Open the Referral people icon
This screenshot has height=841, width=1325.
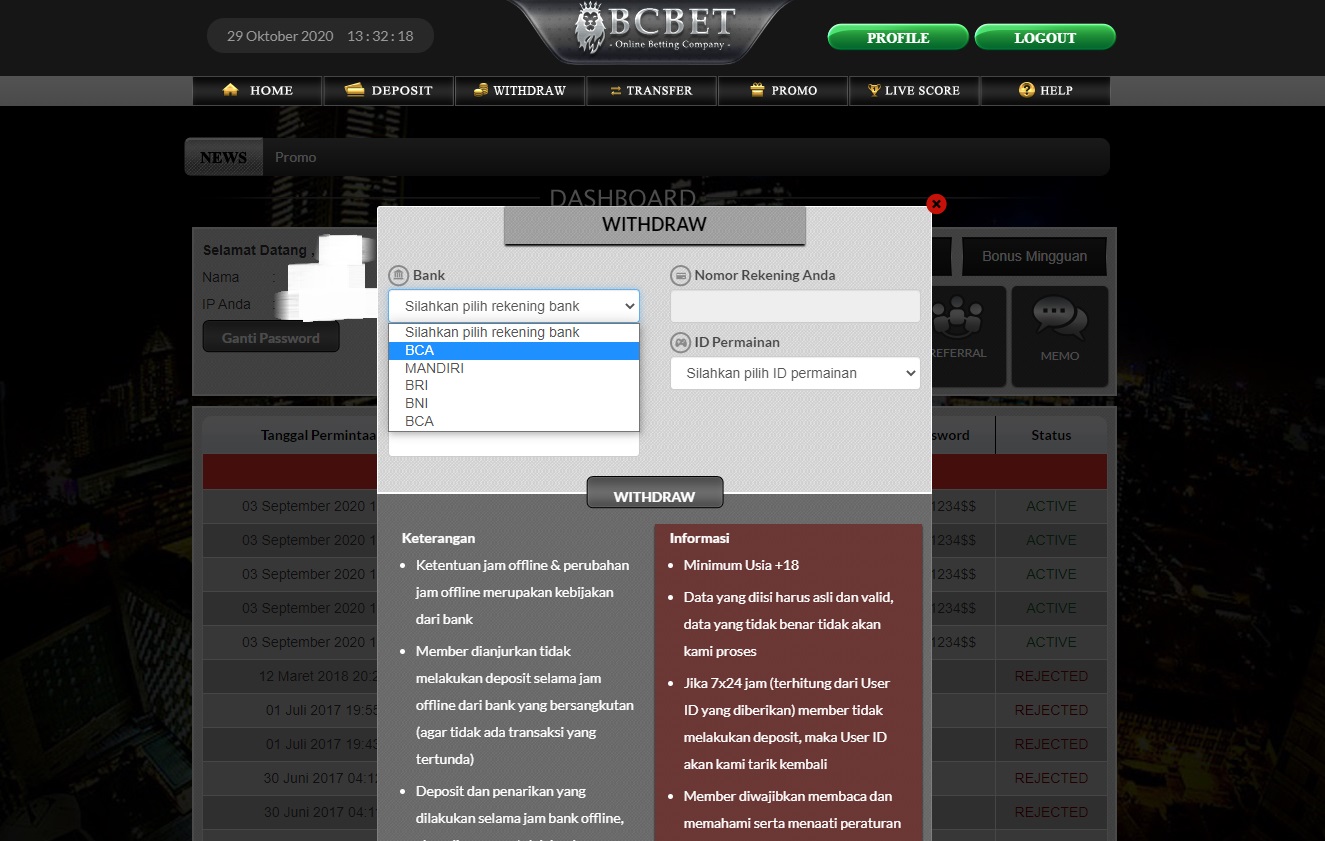(x=957, y=319)
